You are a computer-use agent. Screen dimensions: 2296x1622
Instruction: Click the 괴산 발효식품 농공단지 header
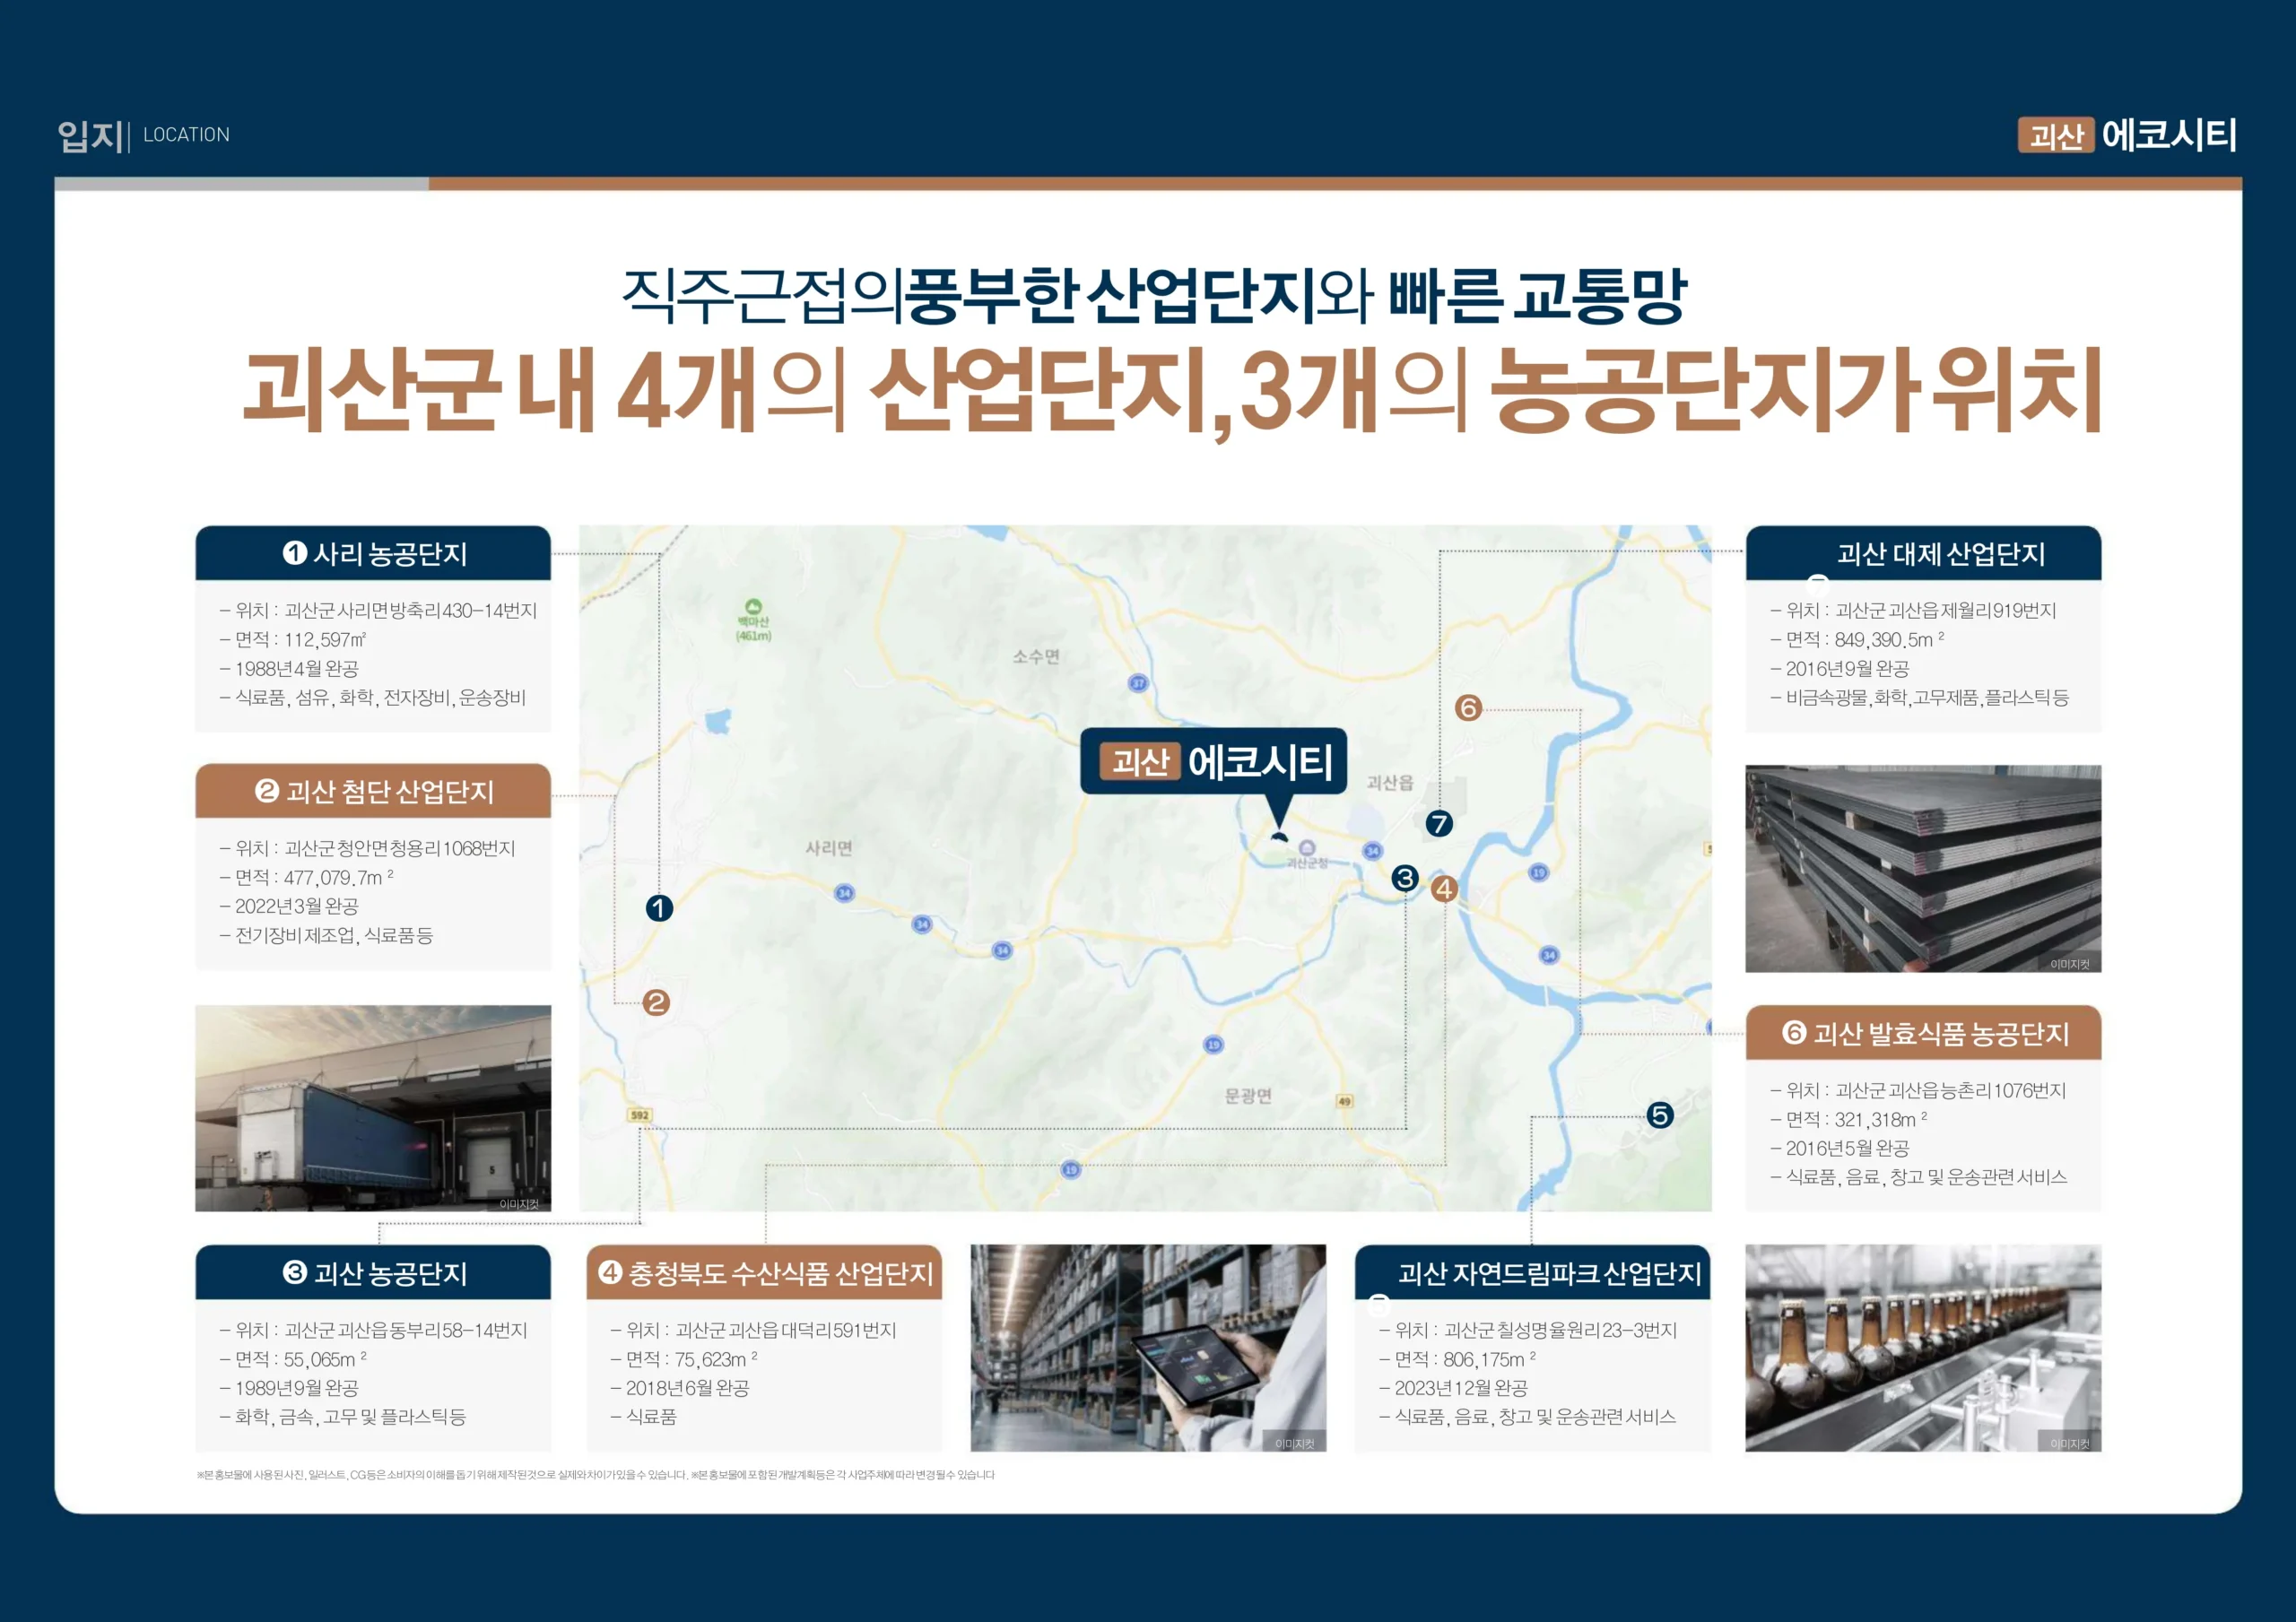(x=1923, y=1033)
